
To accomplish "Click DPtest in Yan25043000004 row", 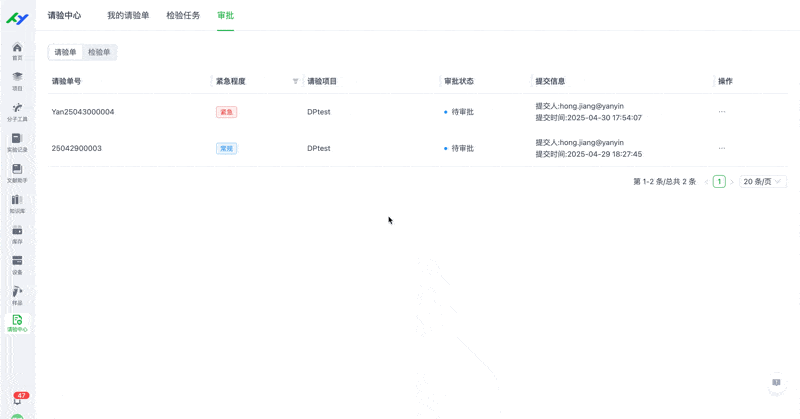I will (x=319, y=112).
